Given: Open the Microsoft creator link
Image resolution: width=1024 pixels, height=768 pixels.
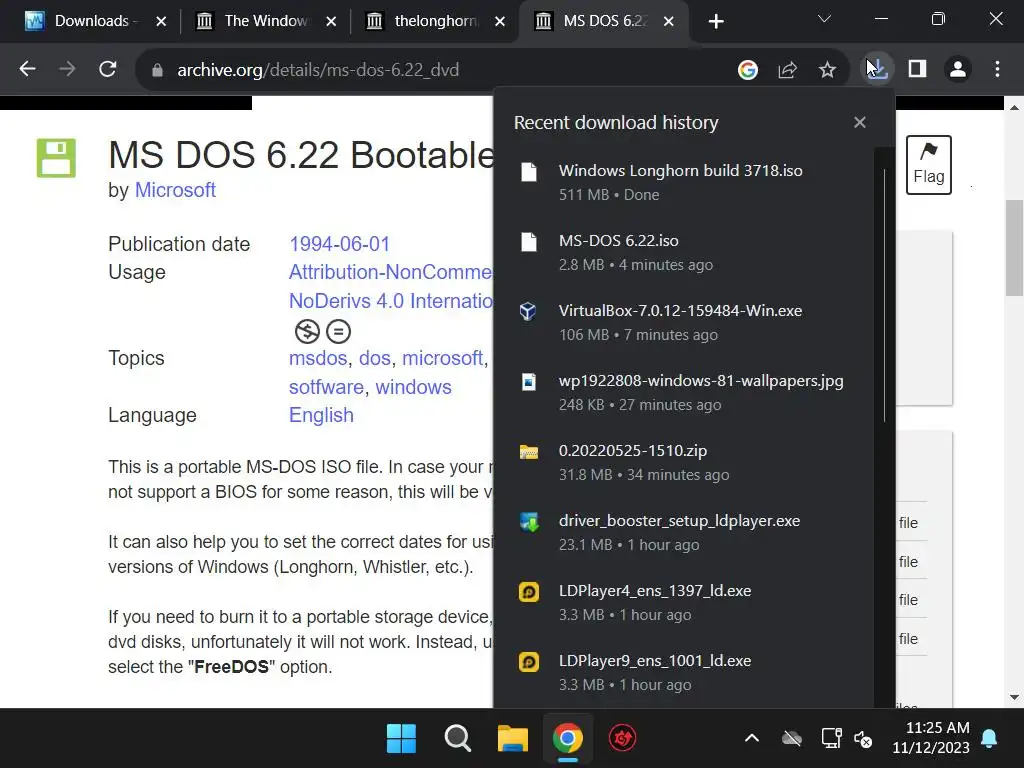Looking at the screenshot, I should click(175, 190).
